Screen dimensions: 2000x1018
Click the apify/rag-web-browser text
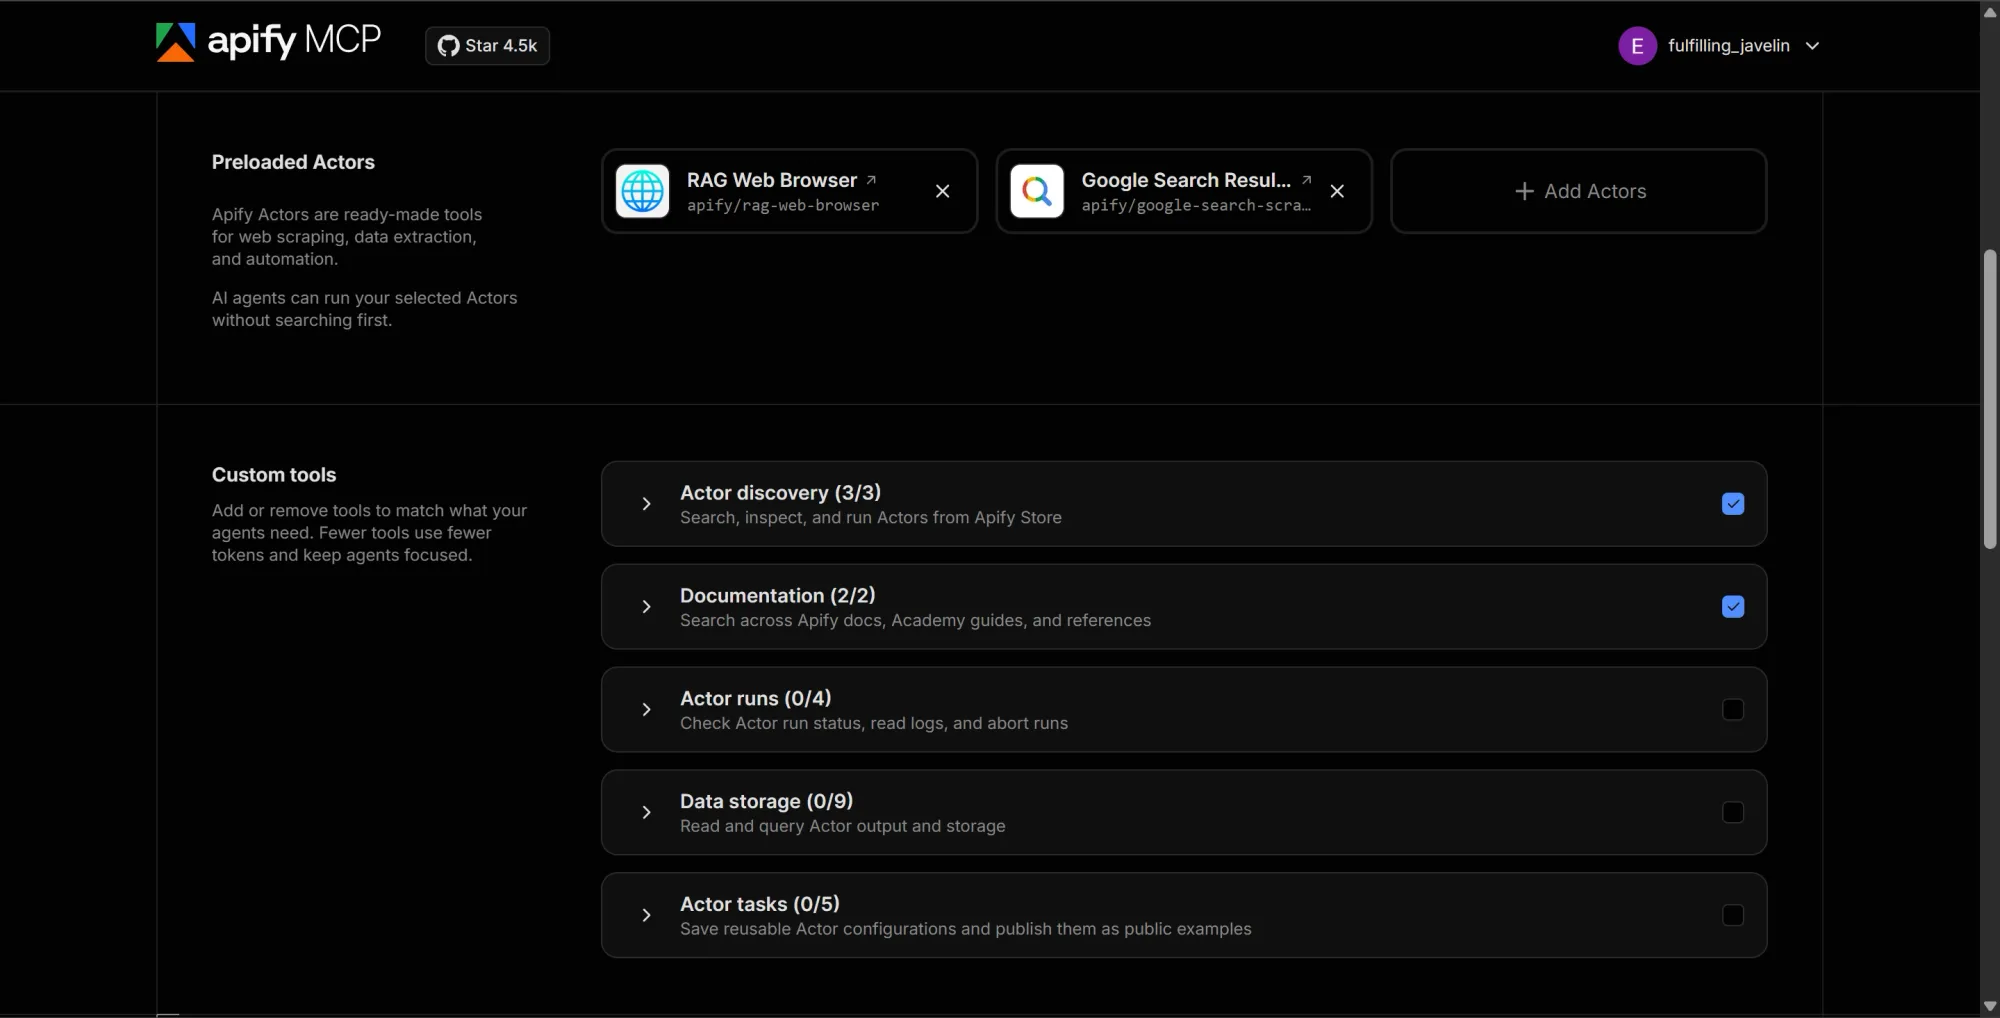point(783,205)
